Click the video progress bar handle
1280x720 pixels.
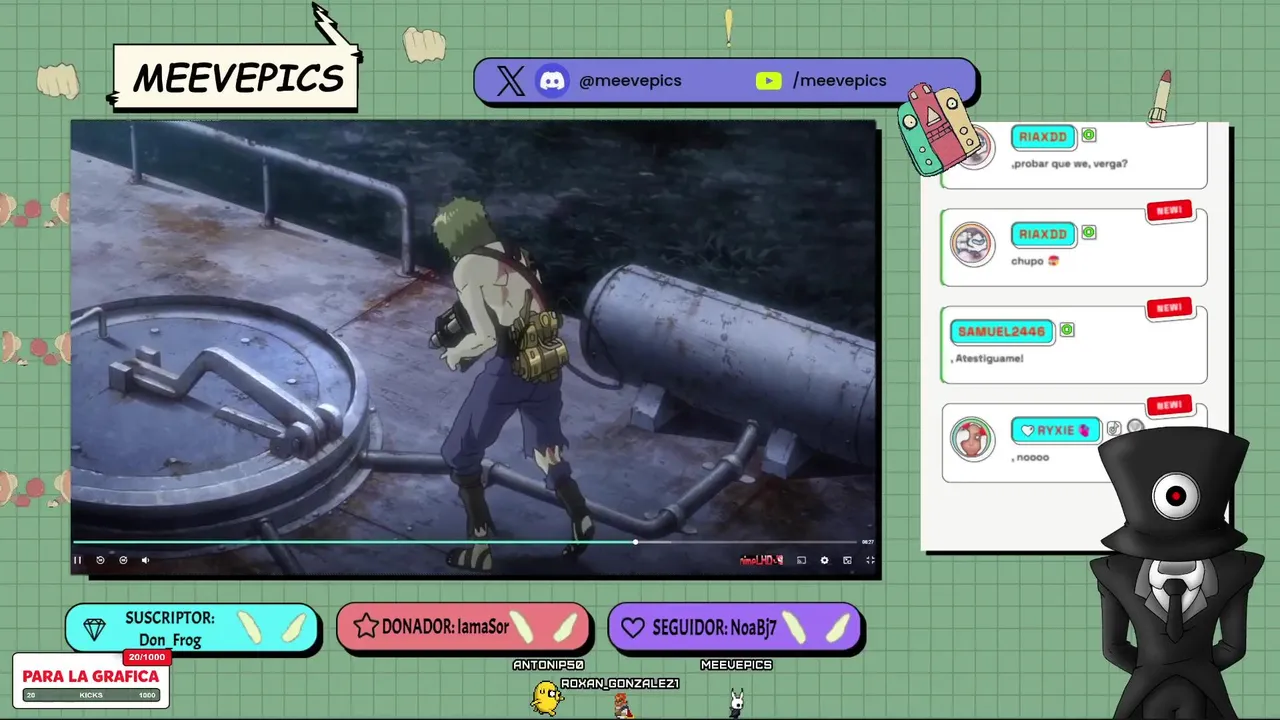coord(635,542)
